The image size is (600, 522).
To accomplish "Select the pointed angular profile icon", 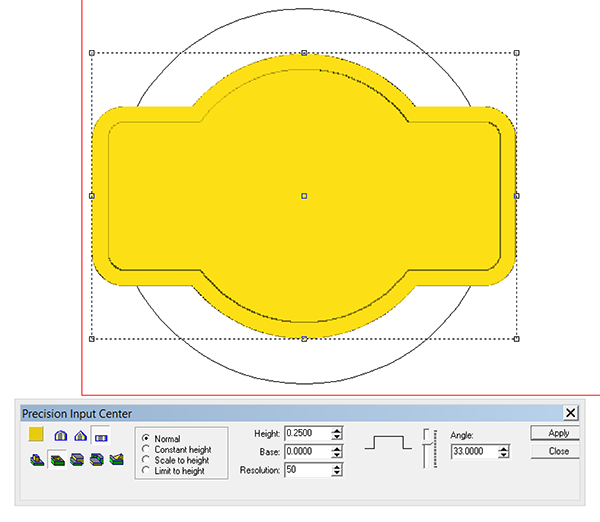I will pyautogui.click(x=80, y=436).
